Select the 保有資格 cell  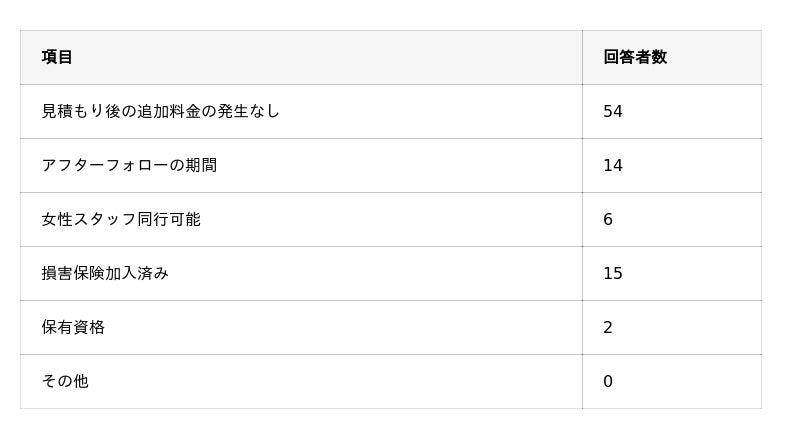(73, 327)
